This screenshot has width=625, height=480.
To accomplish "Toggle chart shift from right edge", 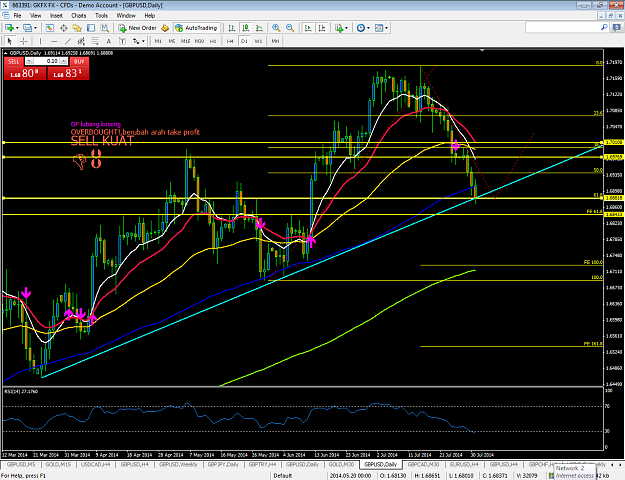I will tap(322, 28).
